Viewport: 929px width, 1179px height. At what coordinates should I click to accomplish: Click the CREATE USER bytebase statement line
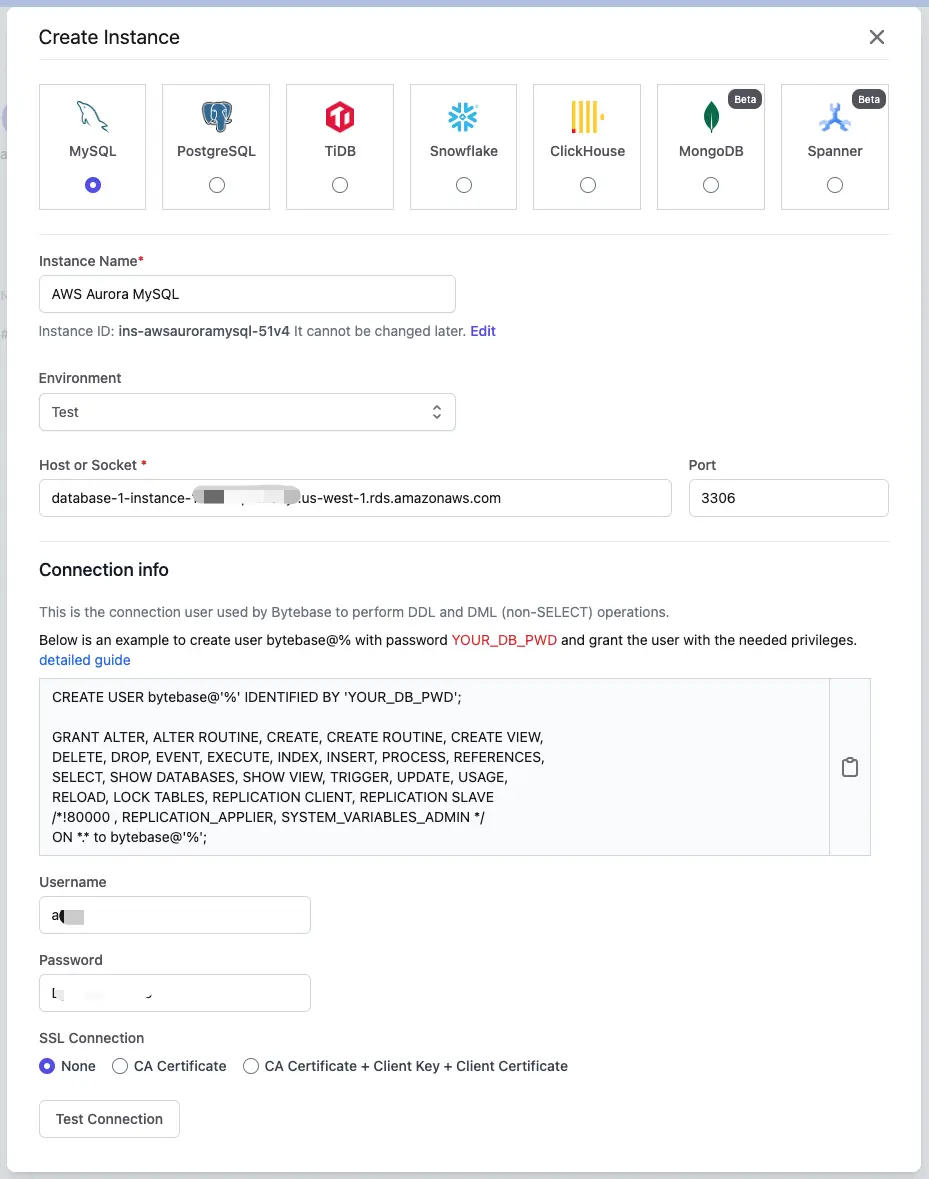point(256,697)
